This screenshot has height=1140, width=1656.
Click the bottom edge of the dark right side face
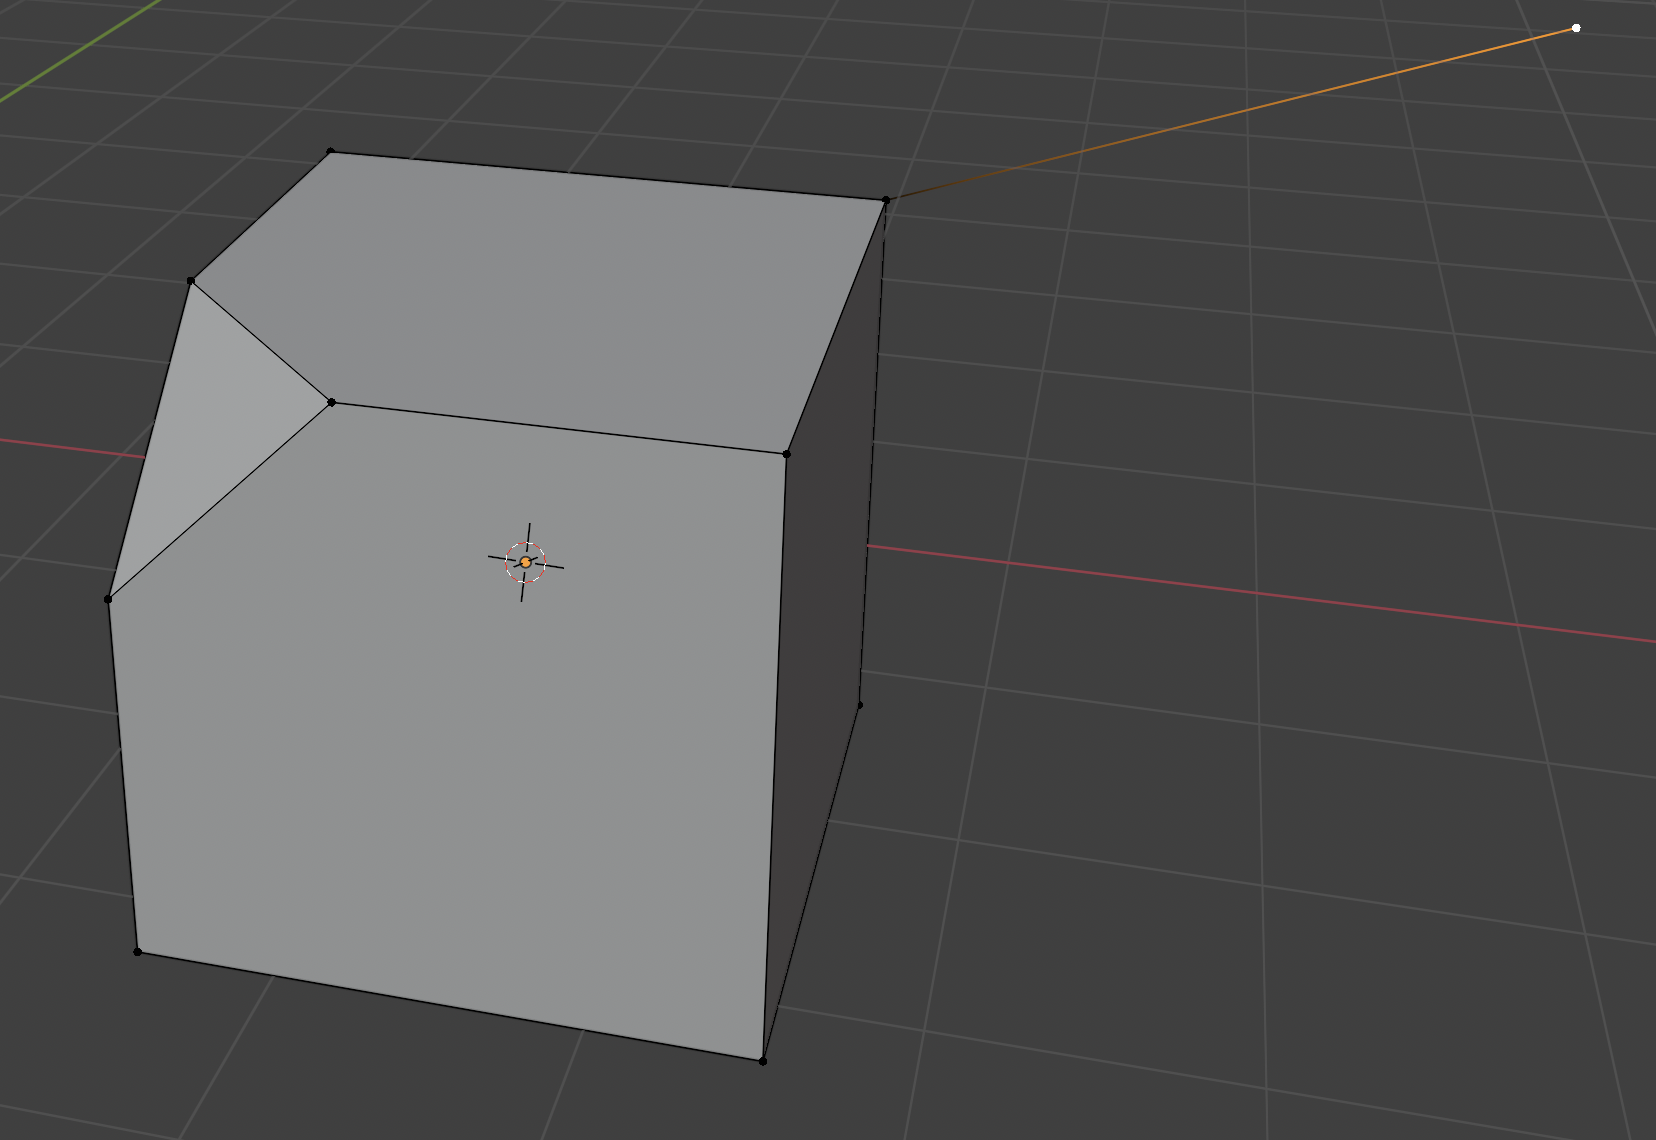pyautogui.click(x=811, y=883)
